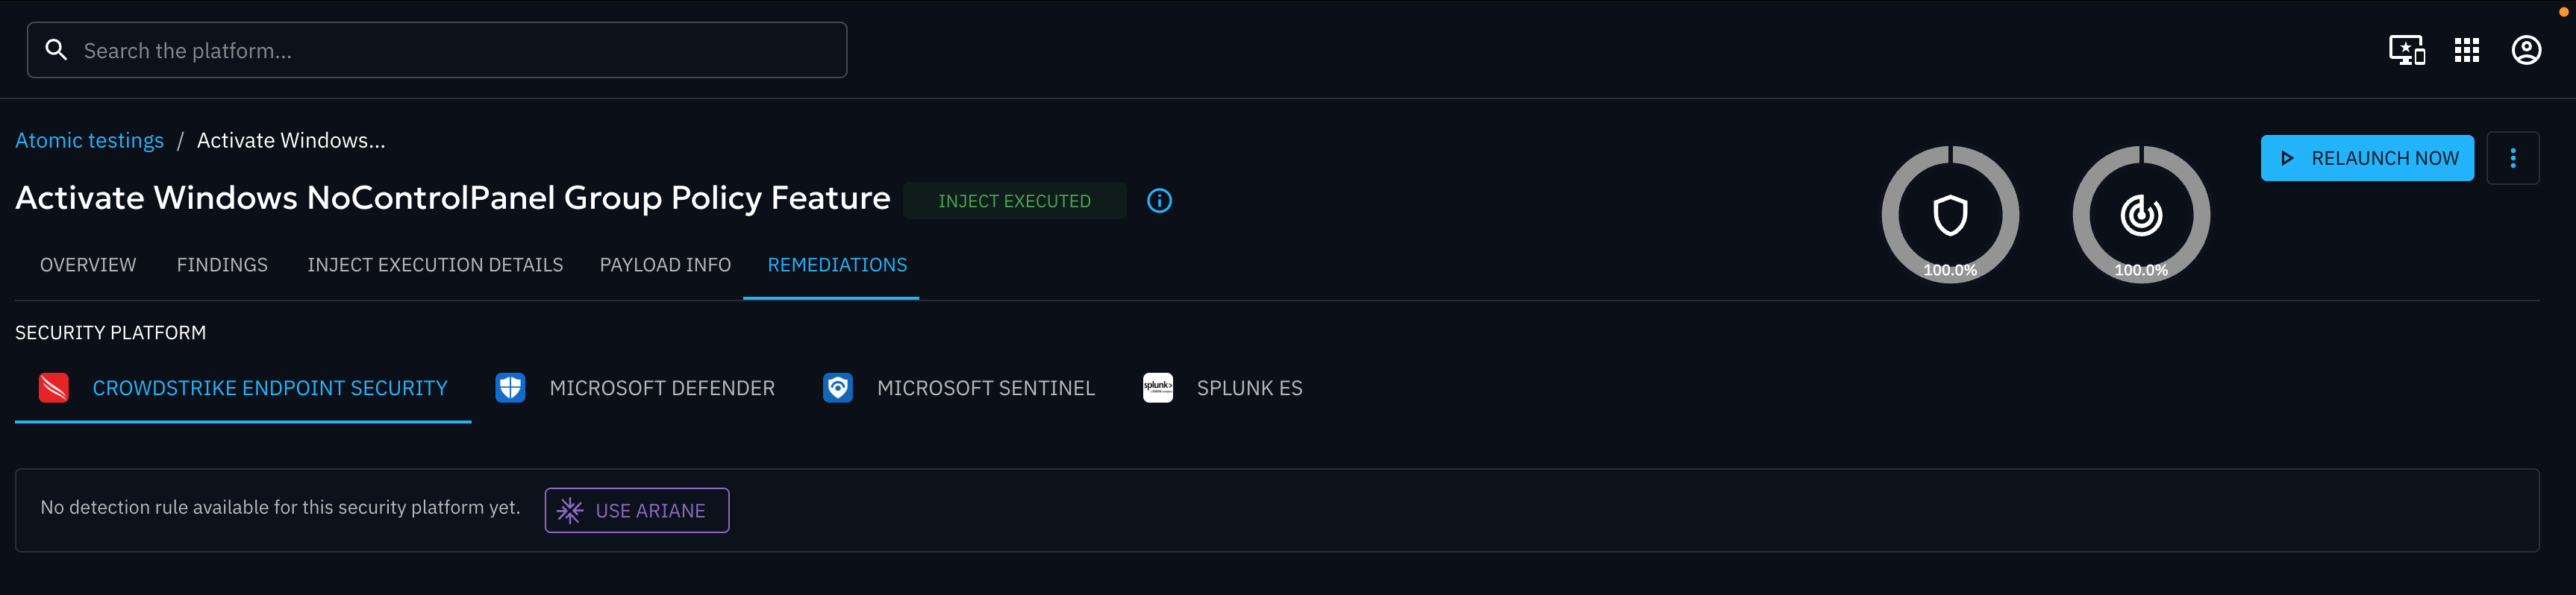Open the platform switcher grid icon

pos(2466,50)
